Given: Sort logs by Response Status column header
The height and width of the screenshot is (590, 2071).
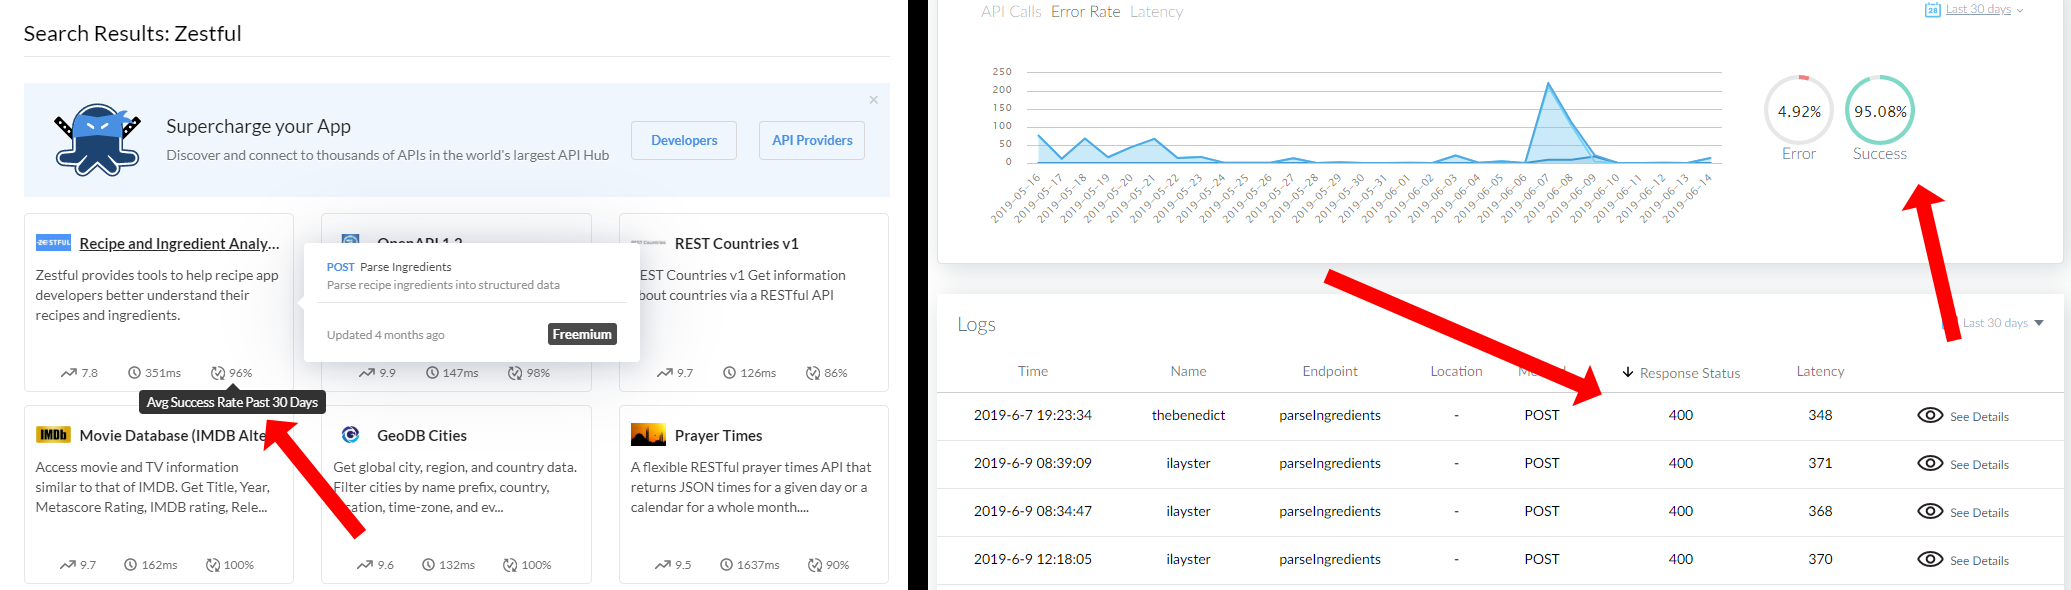Looking at the screenshot, I should tap(1681, 373).
